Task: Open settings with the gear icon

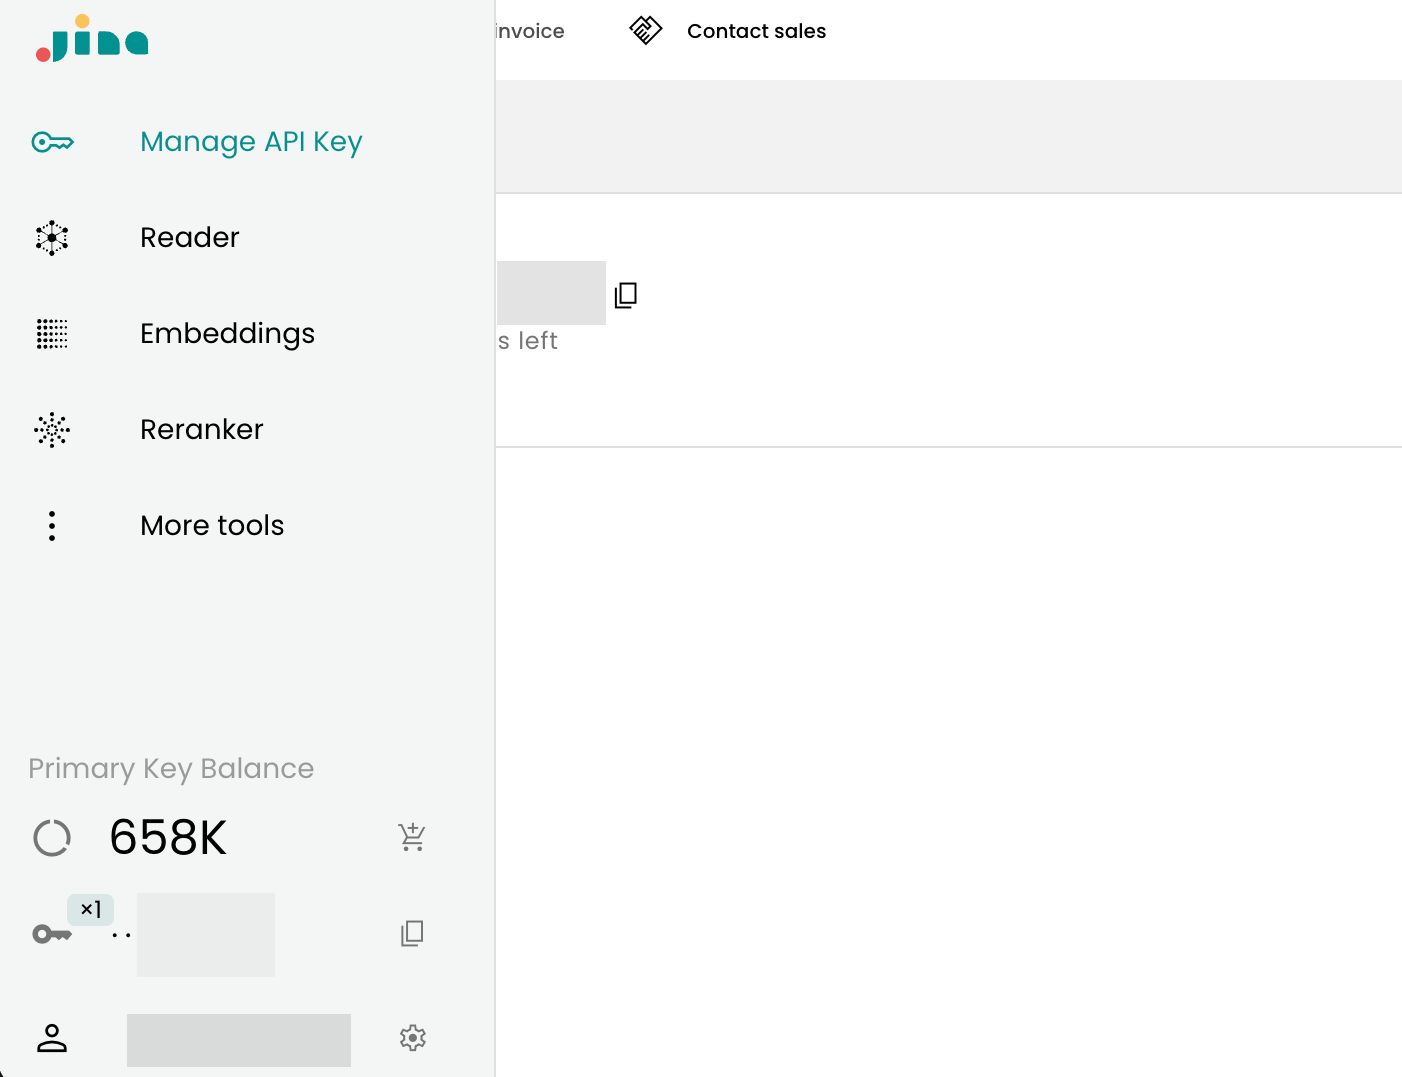Action: [413, 1038]
